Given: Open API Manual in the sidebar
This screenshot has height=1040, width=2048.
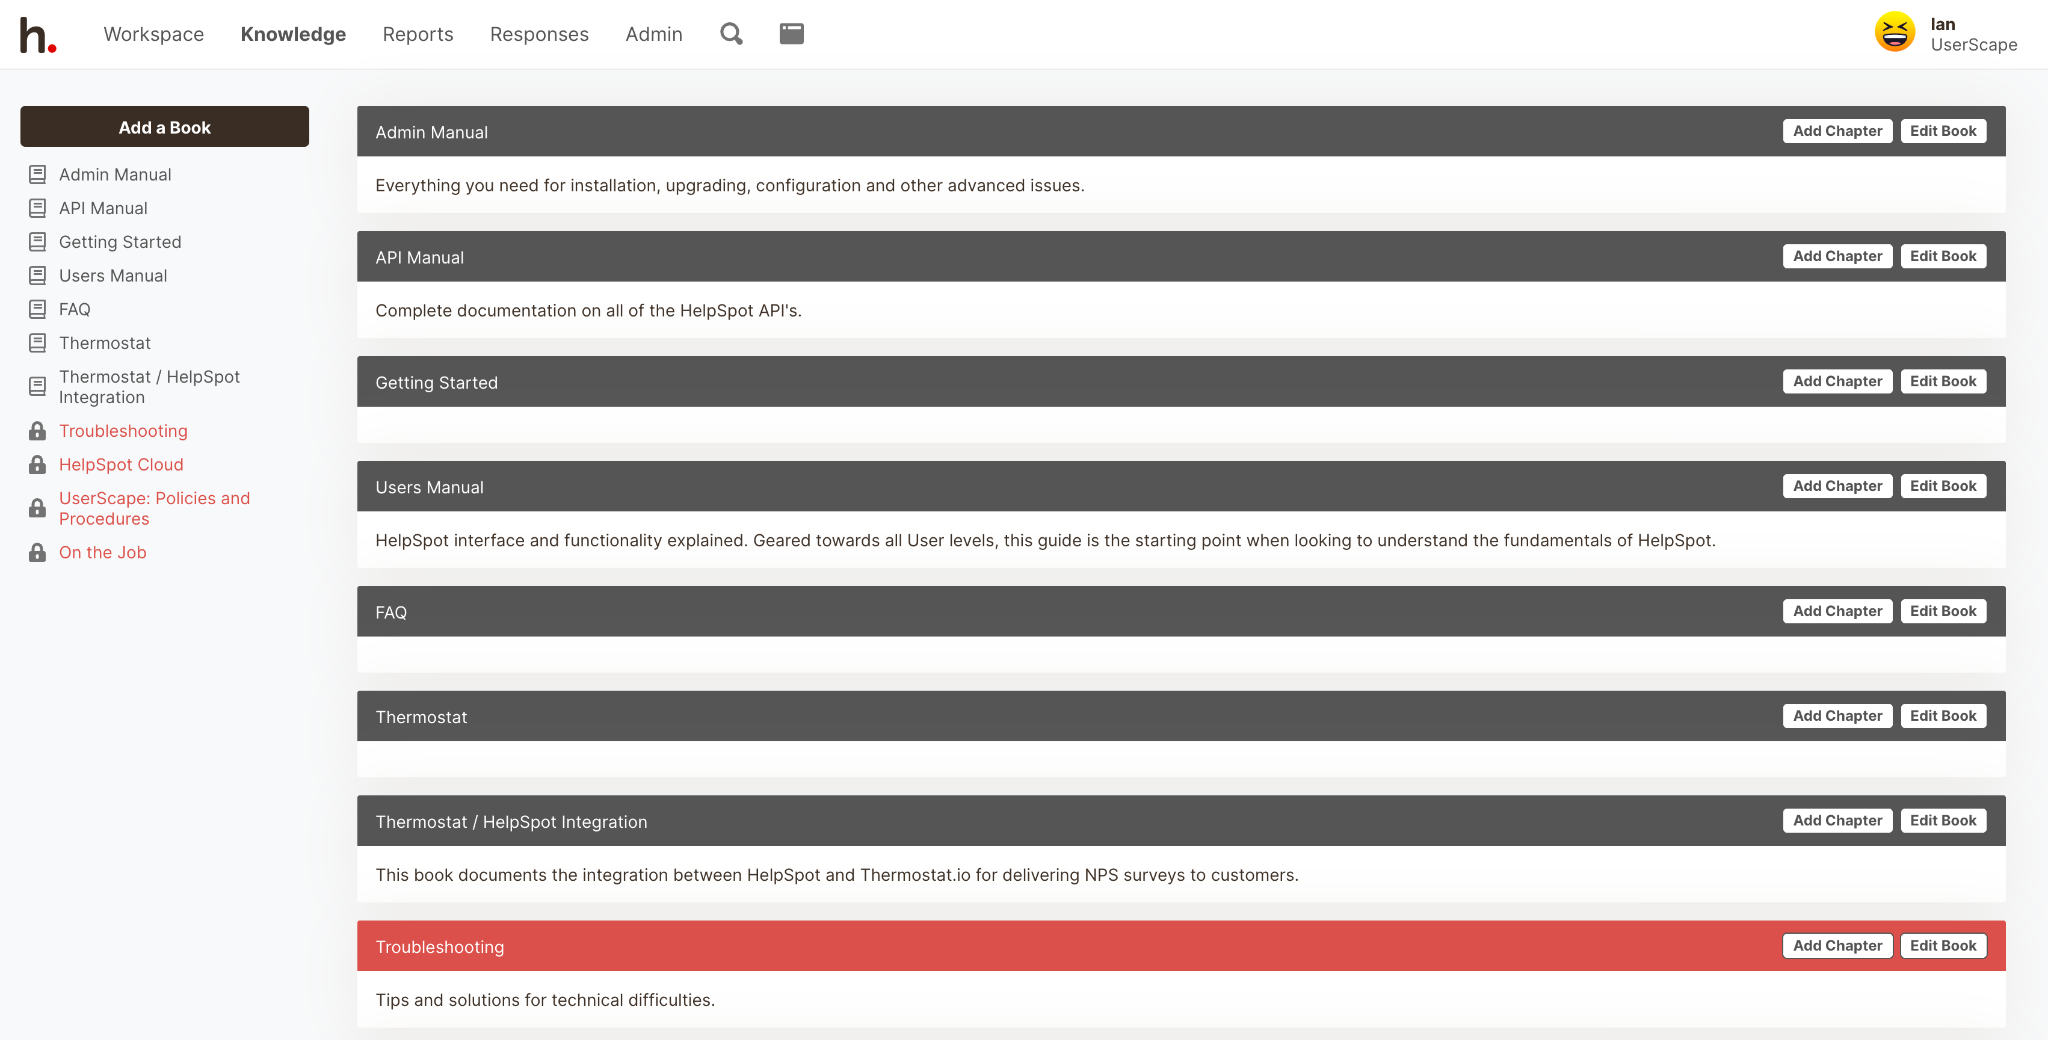Looking at the screenshot, I should point(103,208).
